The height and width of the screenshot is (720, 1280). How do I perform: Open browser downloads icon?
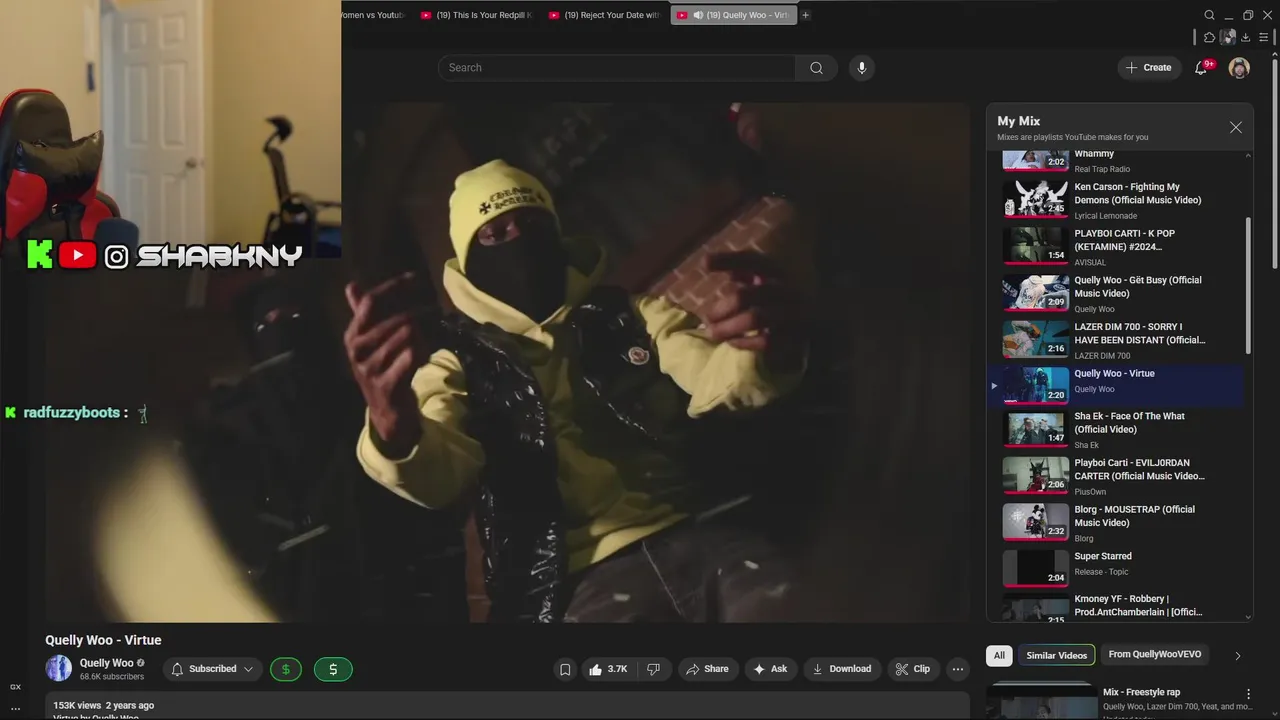(1245, 37)
